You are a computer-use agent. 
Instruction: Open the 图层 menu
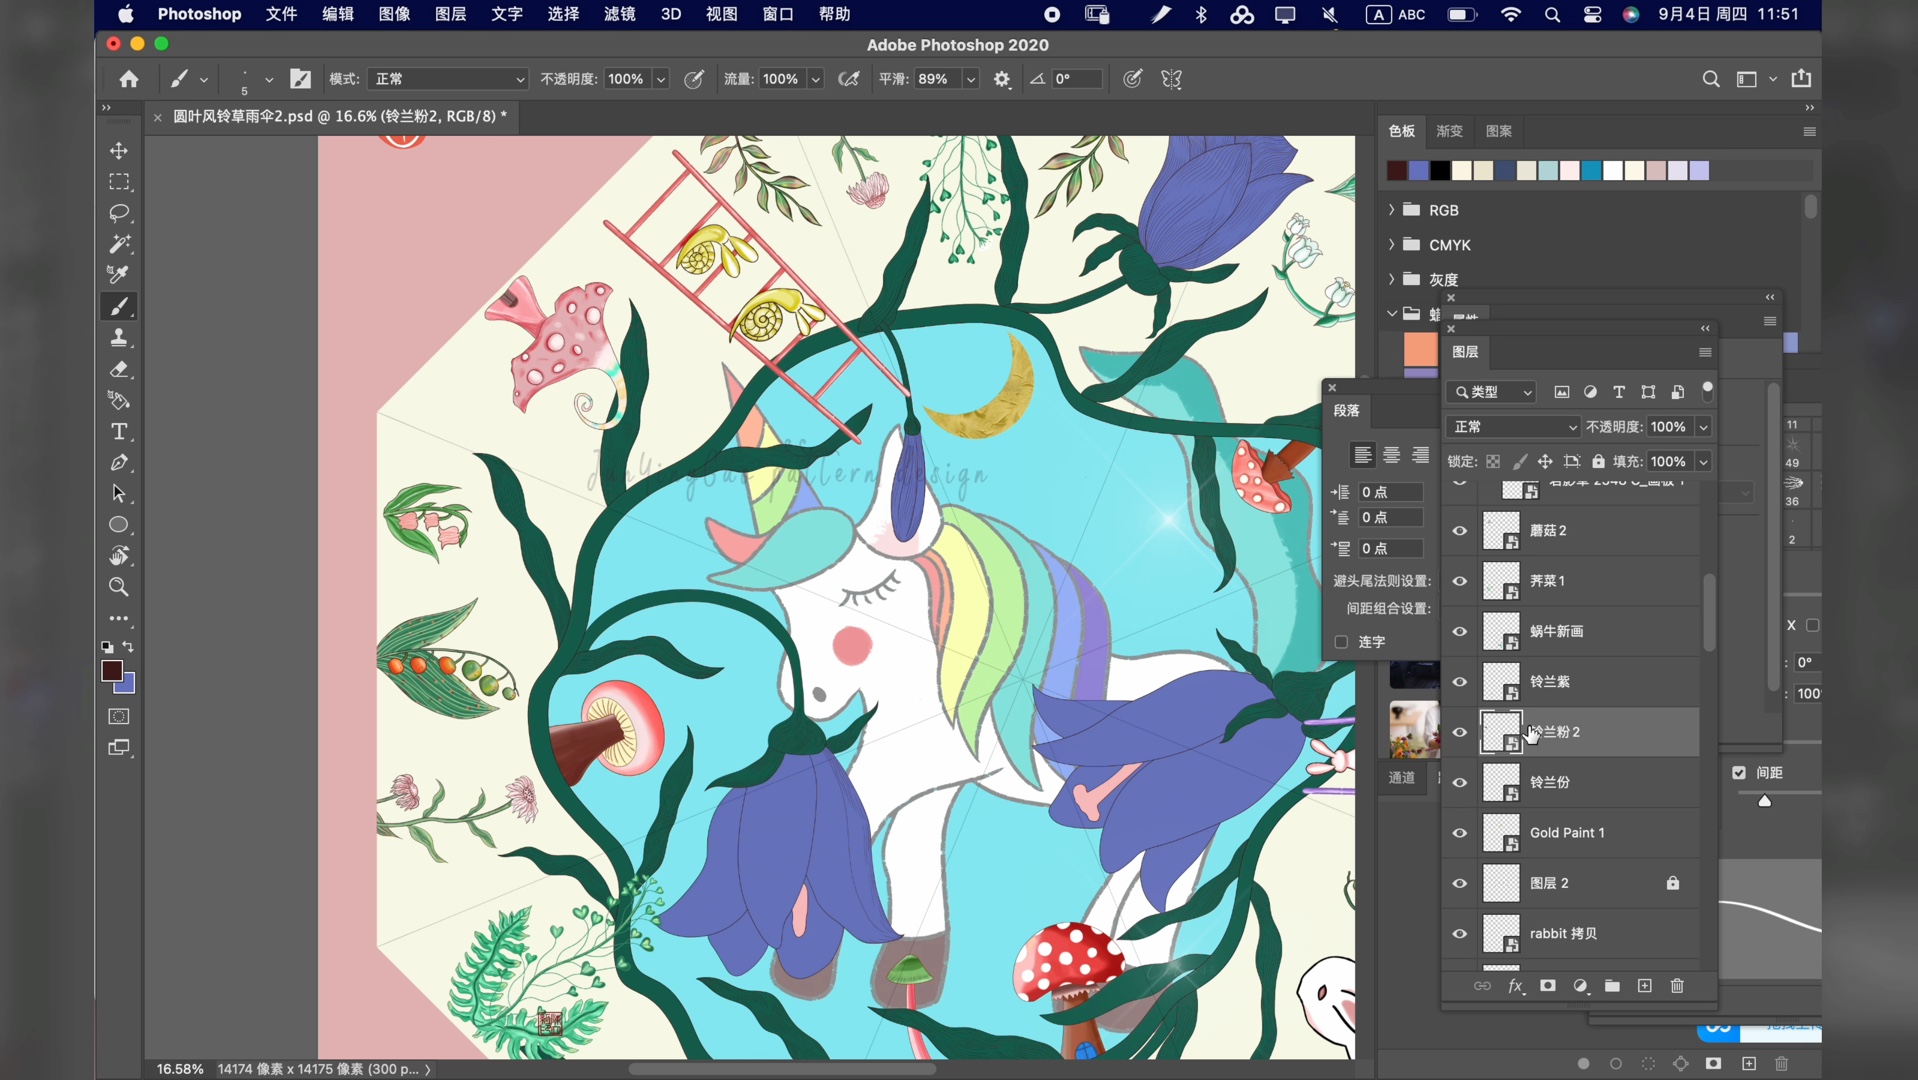[450, 14]
